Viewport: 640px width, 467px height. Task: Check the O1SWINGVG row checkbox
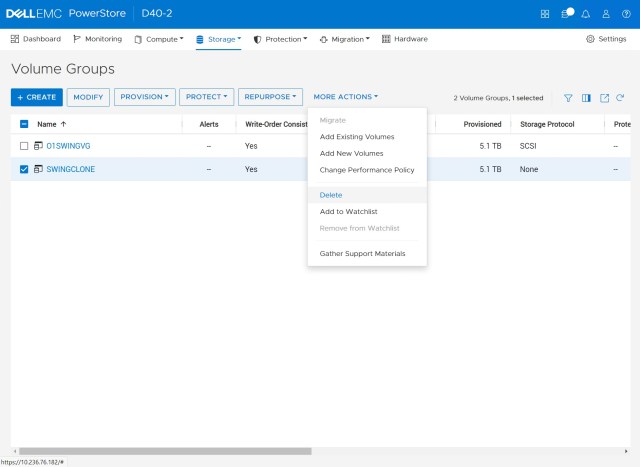[24, 146]
